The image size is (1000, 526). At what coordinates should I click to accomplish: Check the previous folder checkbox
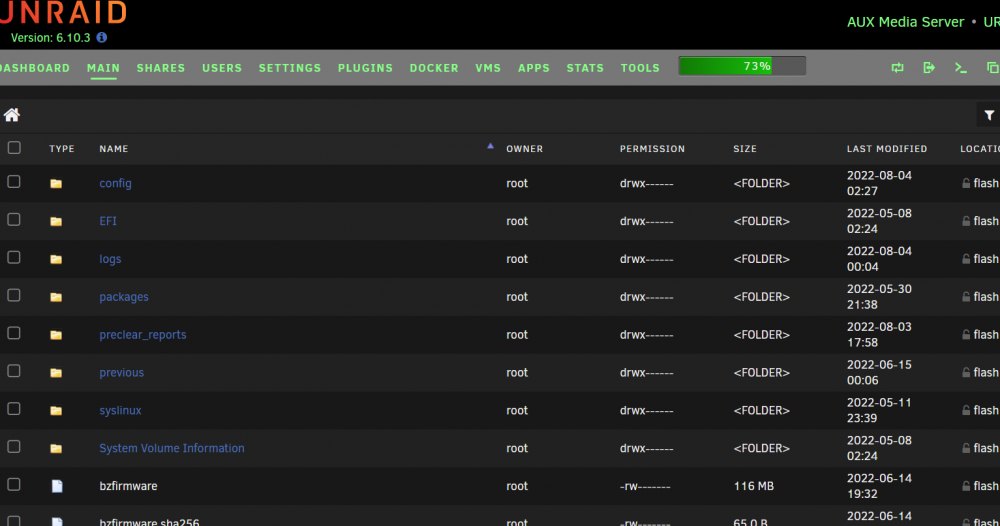(14, 371)
